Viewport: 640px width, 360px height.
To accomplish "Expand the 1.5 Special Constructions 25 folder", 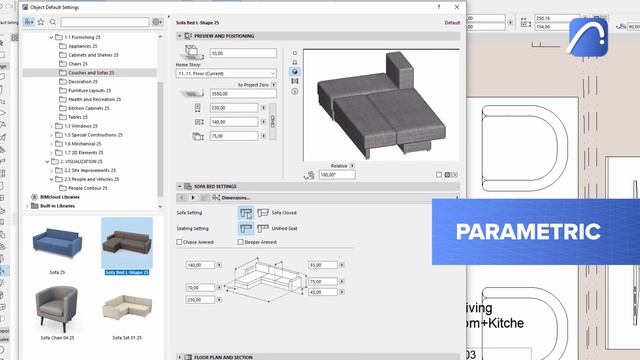I will coord(51,135).
